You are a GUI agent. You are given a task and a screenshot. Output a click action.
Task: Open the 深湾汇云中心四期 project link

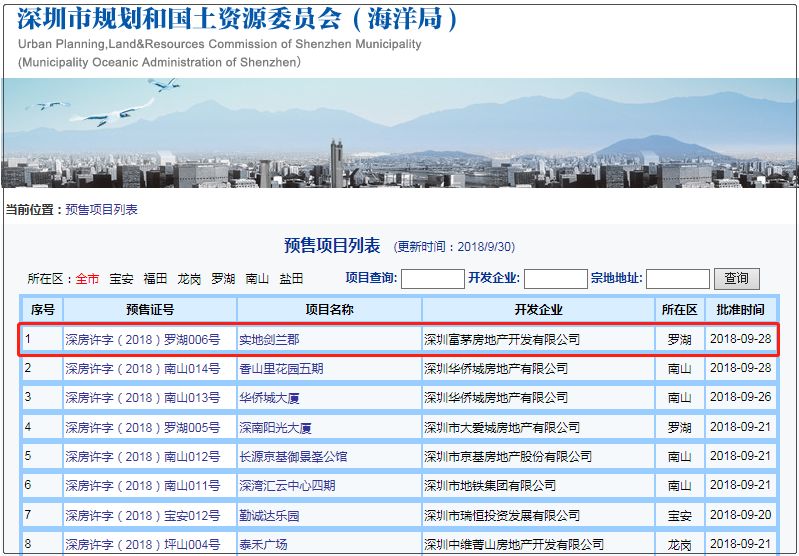pos(287,486)
